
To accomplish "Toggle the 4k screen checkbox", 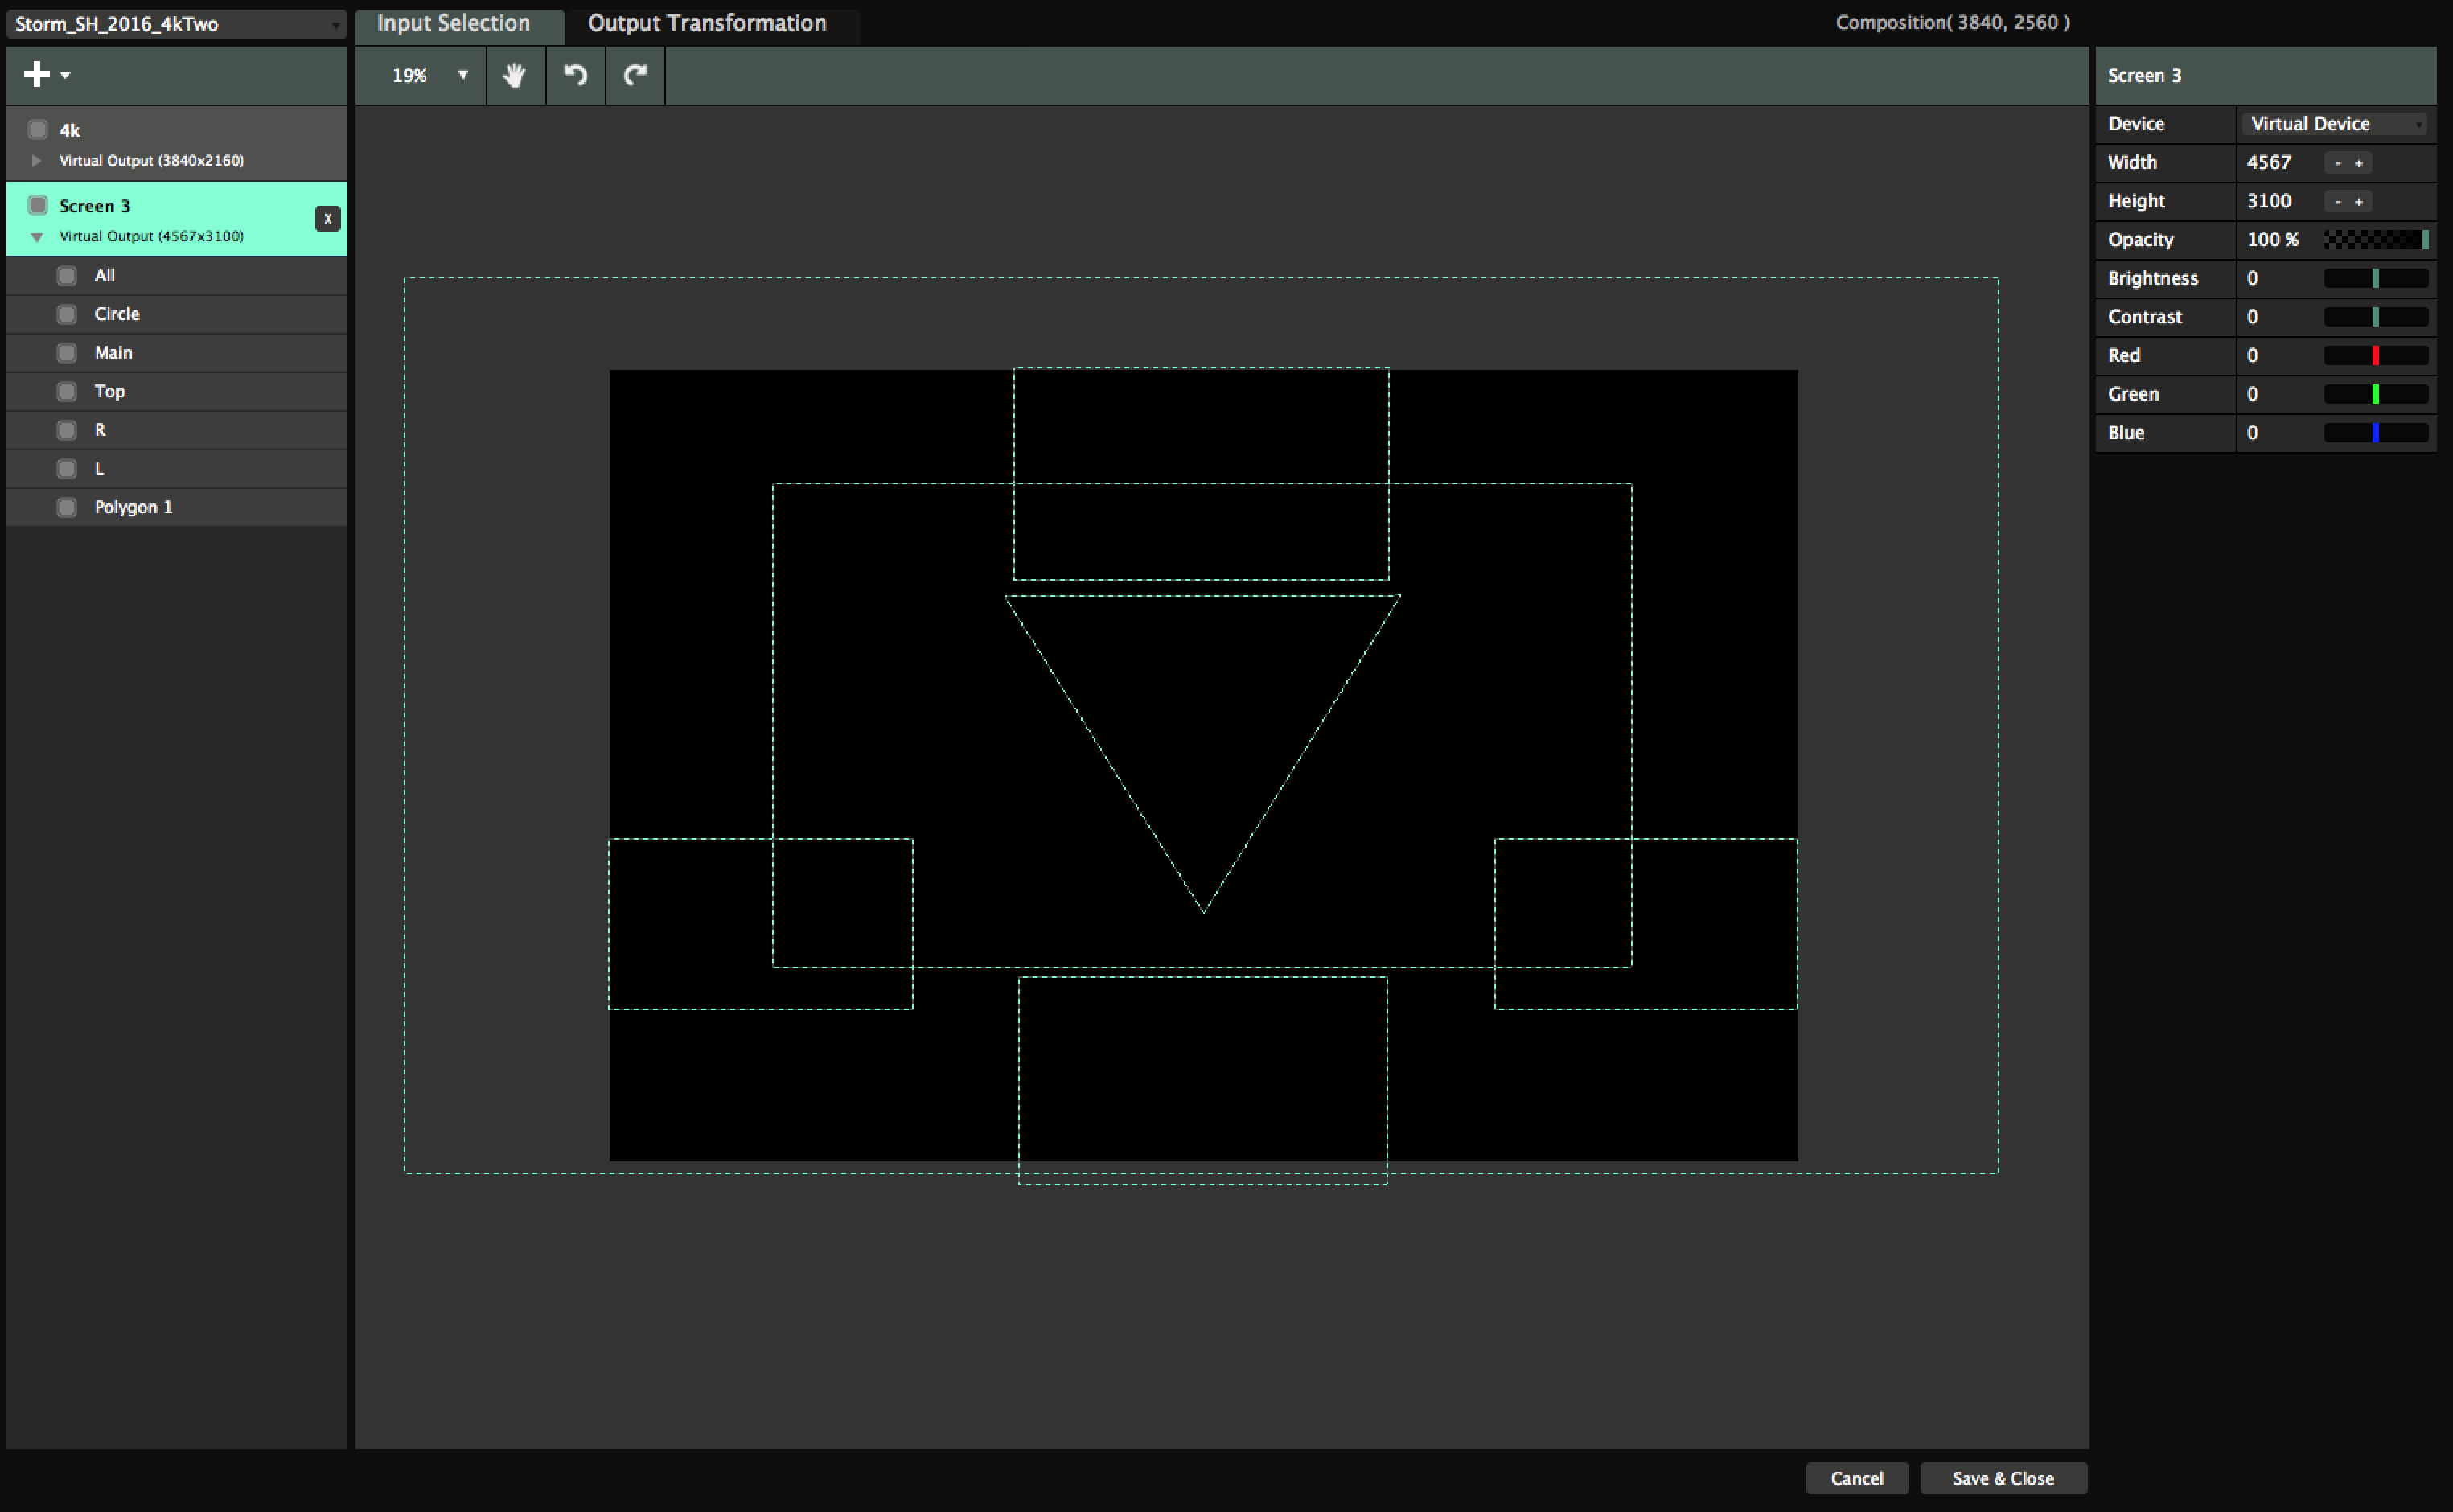I will tap(38, 130).
